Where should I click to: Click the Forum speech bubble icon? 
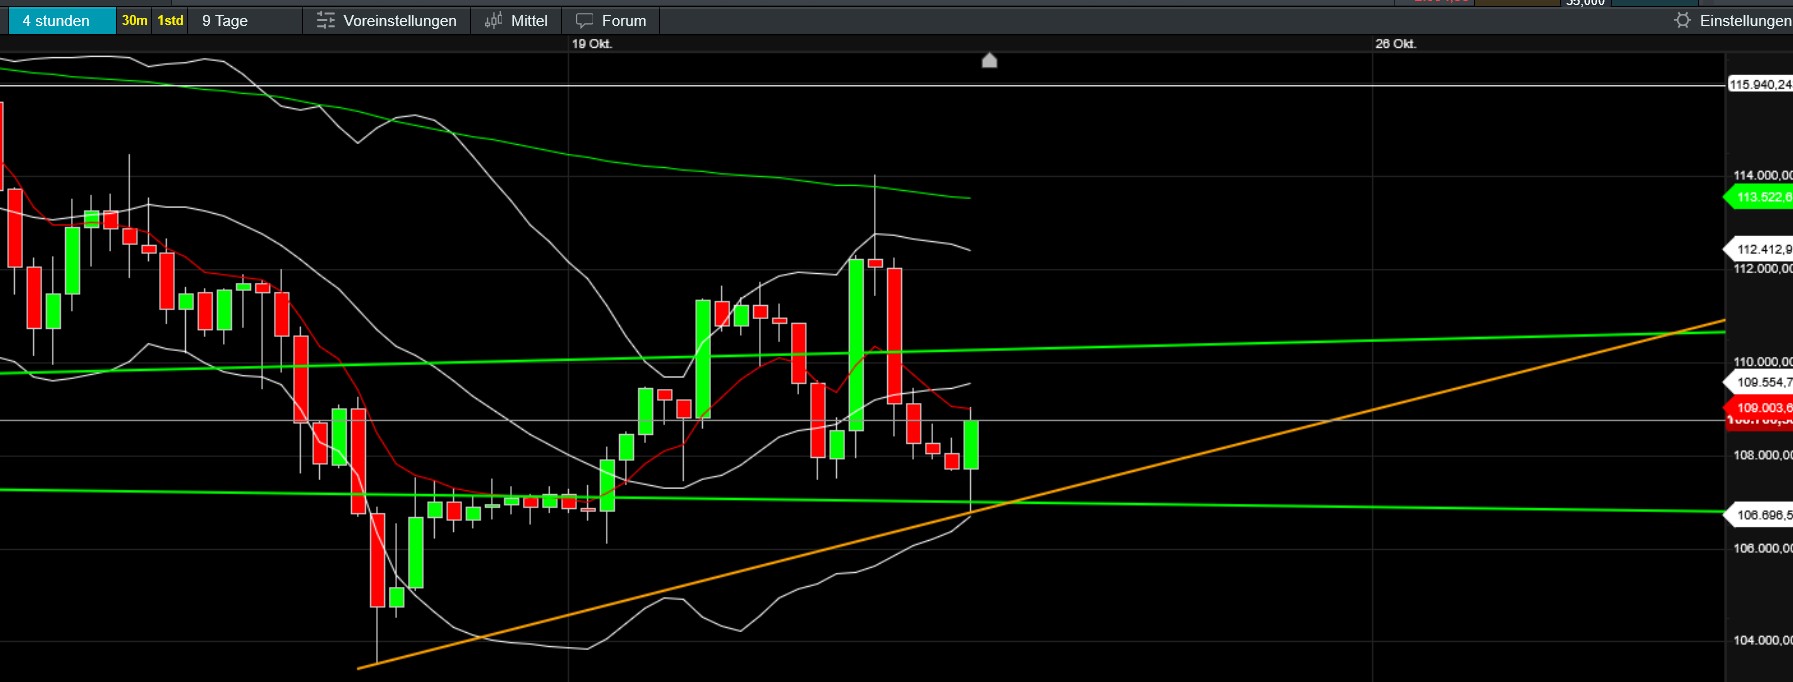click(x=584, y=21)
